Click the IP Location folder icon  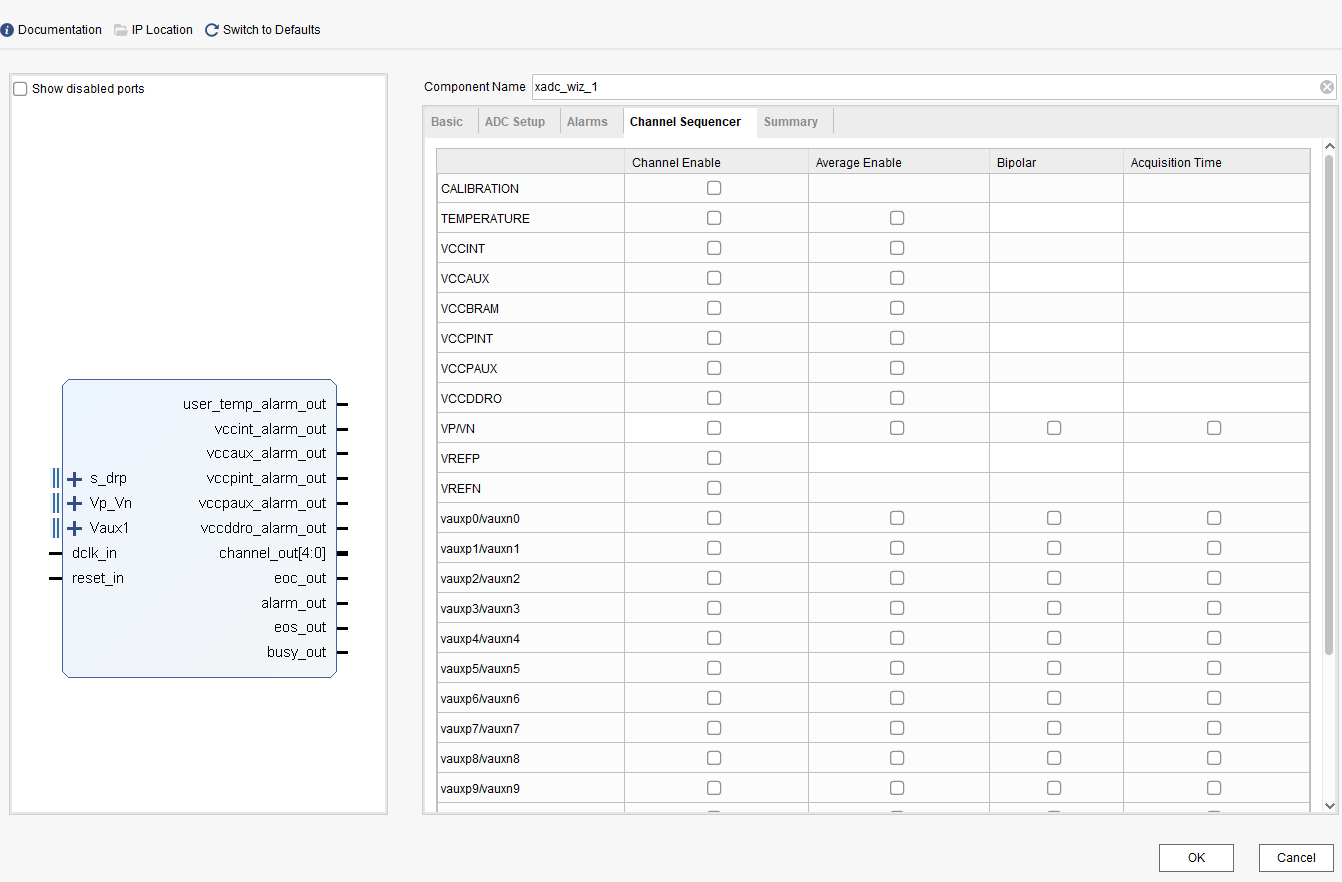click(121, 30)
